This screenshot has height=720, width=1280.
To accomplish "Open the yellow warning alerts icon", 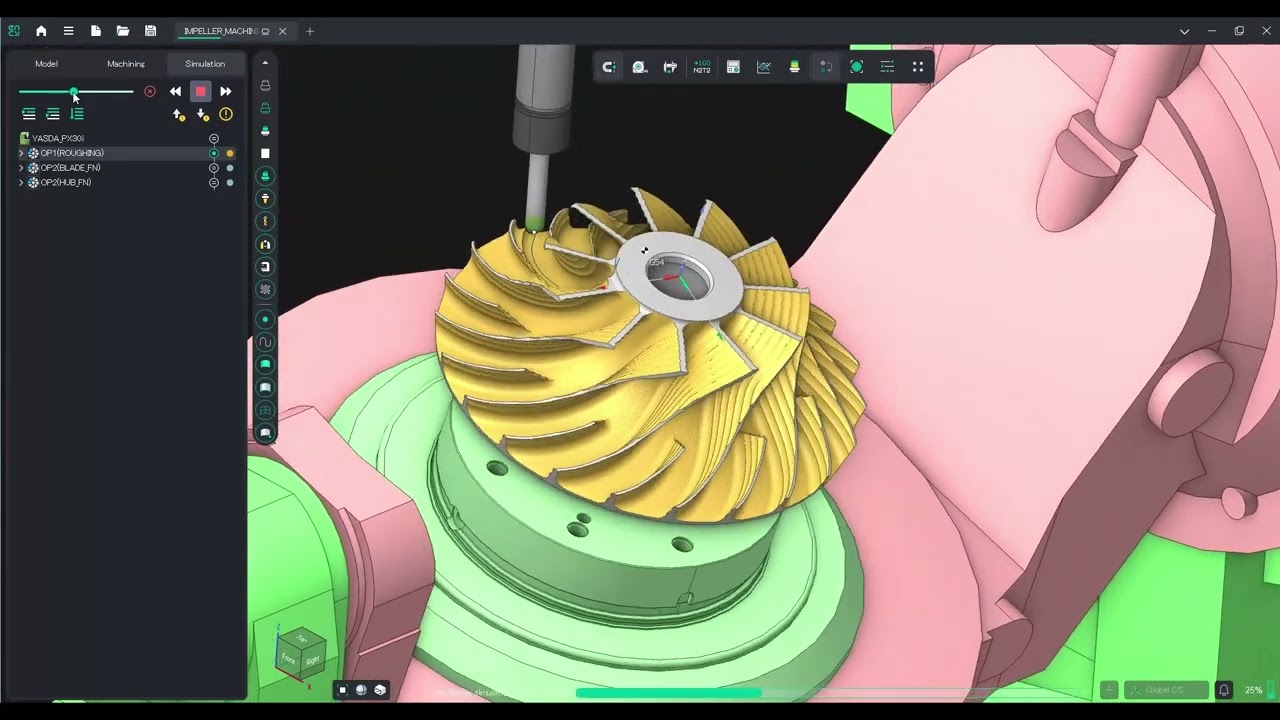I will click(226, 114).
